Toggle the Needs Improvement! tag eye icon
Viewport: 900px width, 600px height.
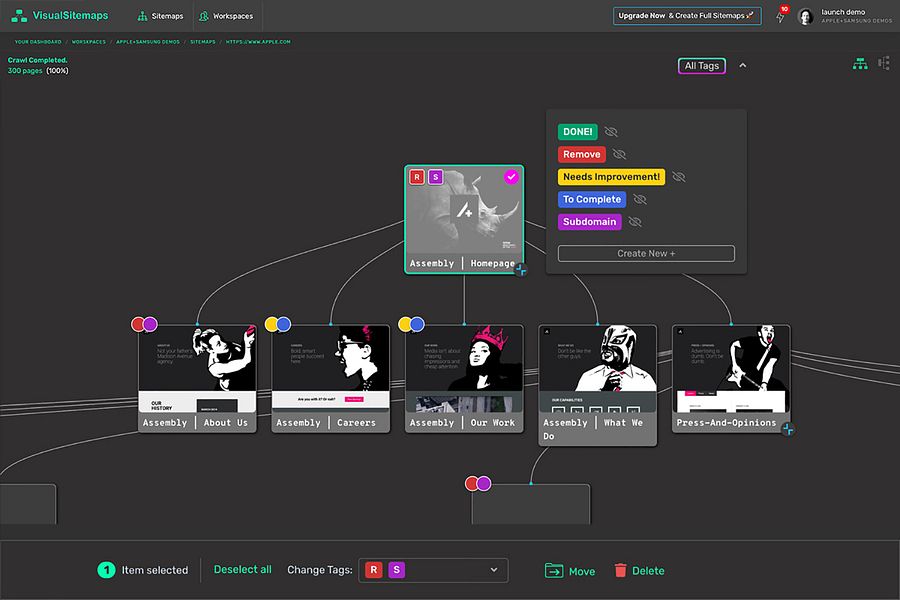[x=677, y=176]
